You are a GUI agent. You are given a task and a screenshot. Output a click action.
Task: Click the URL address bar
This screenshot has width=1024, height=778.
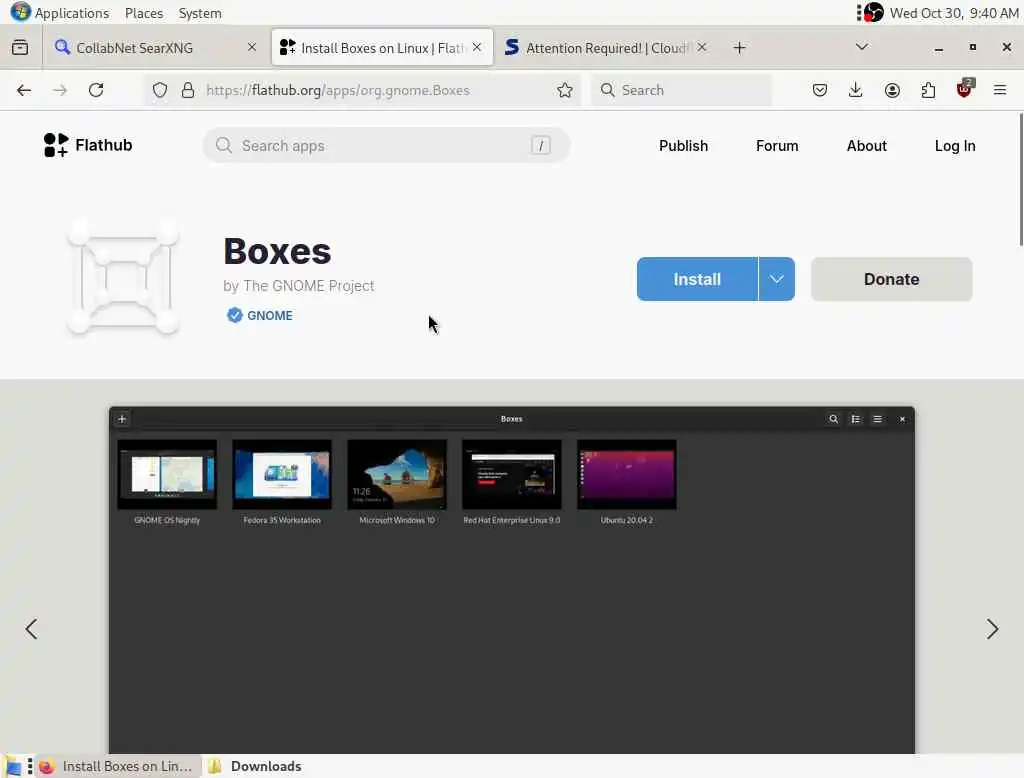(x=362, y=90)
